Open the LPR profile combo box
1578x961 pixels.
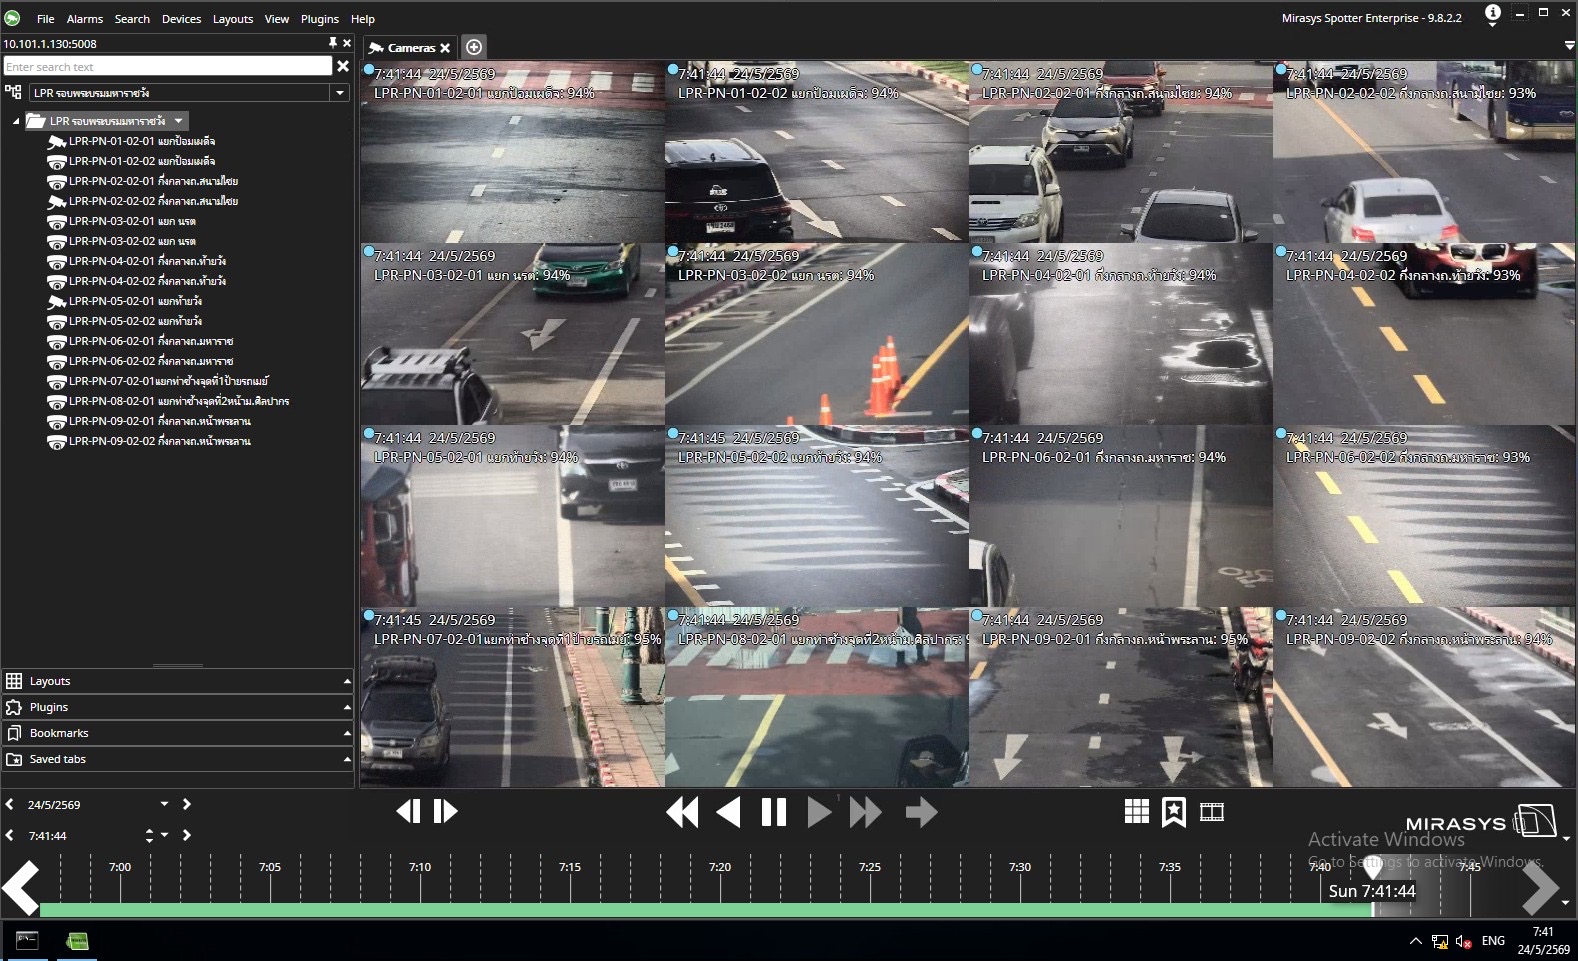188,92
